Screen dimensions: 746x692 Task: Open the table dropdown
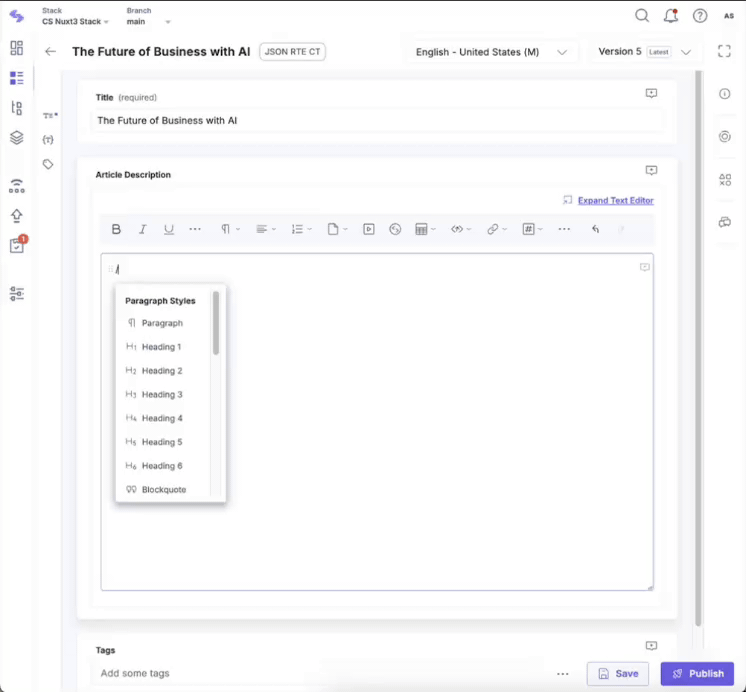coord(425,229)
